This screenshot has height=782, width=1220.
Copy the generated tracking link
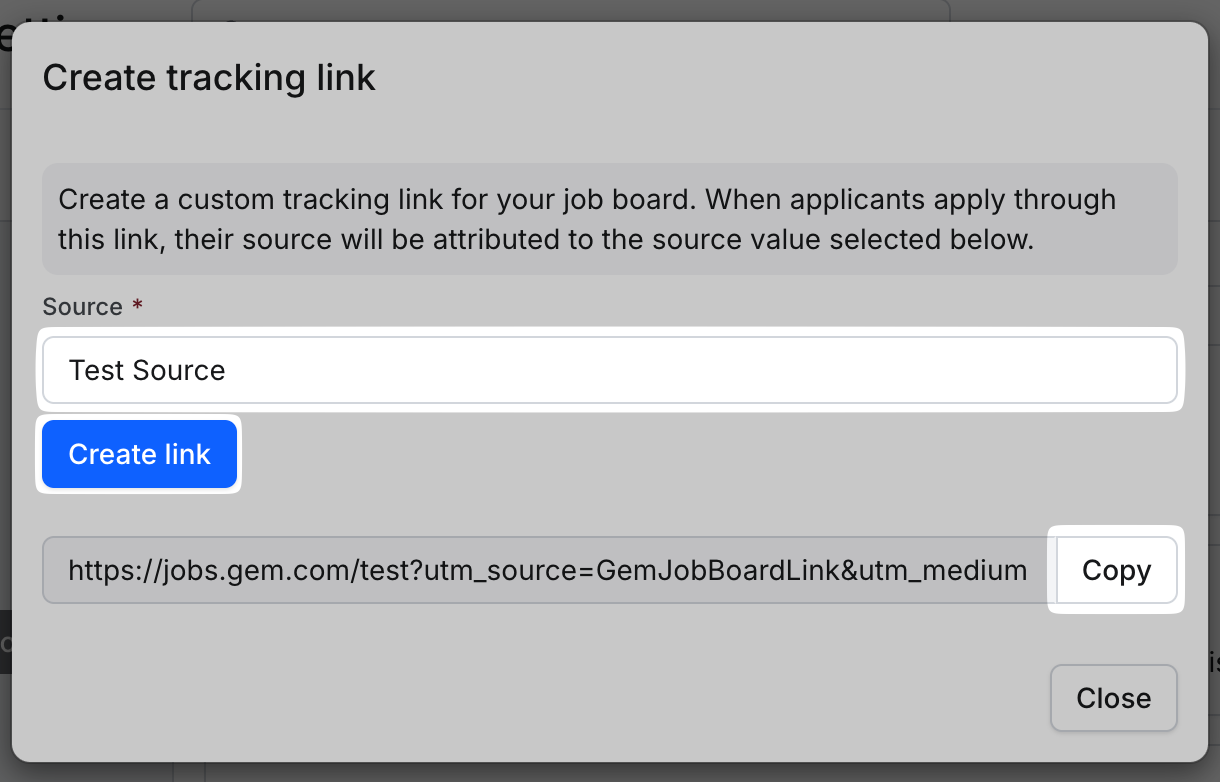pyautogui.click(x=1116, y=570)
